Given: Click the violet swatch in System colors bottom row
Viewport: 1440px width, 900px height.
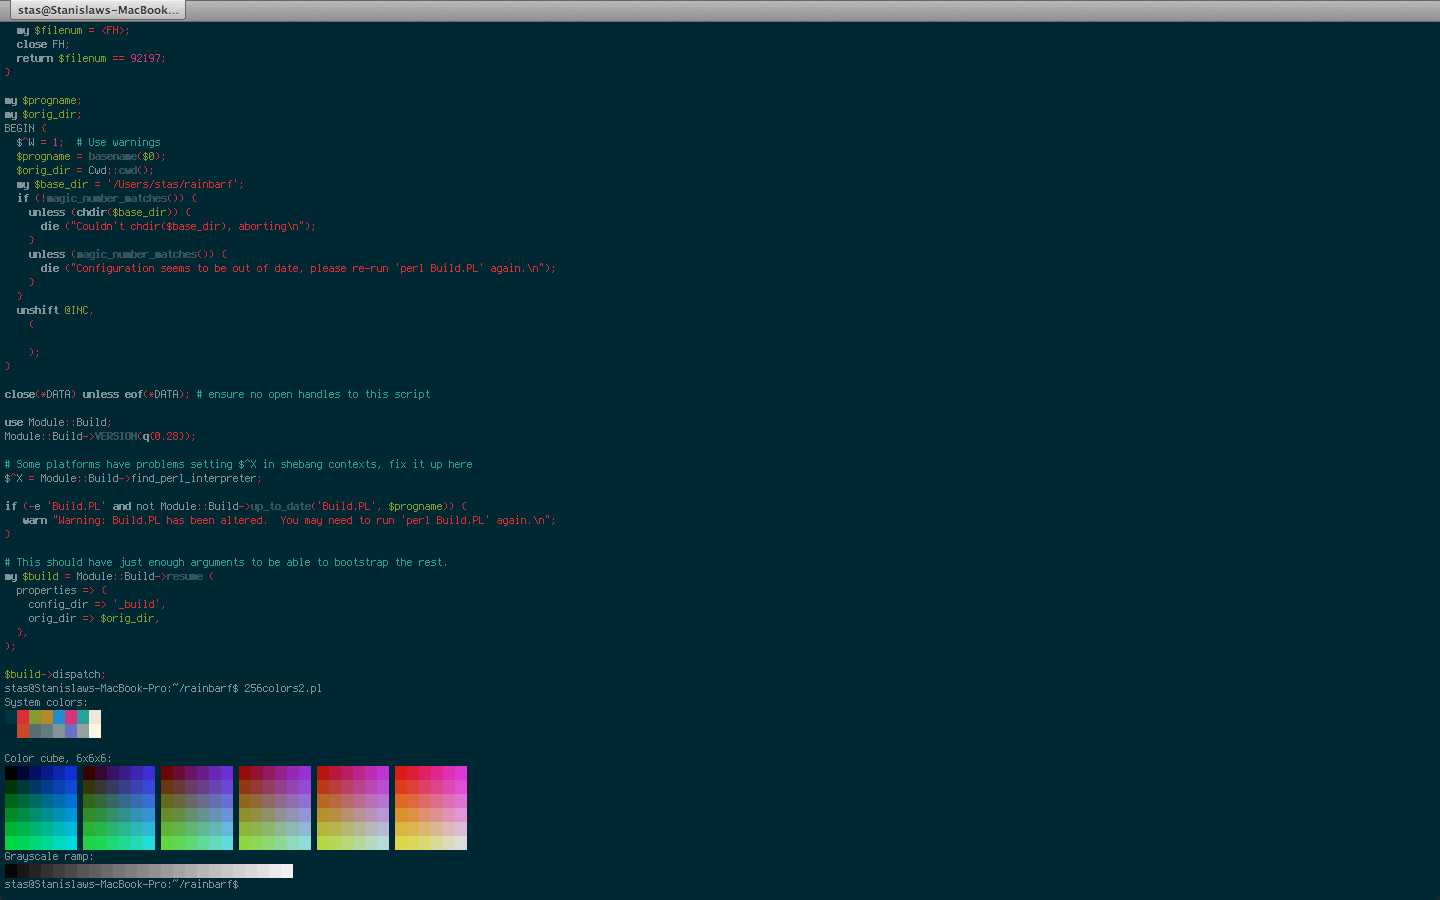Looking at the screenshot, I should click(71, 731).
